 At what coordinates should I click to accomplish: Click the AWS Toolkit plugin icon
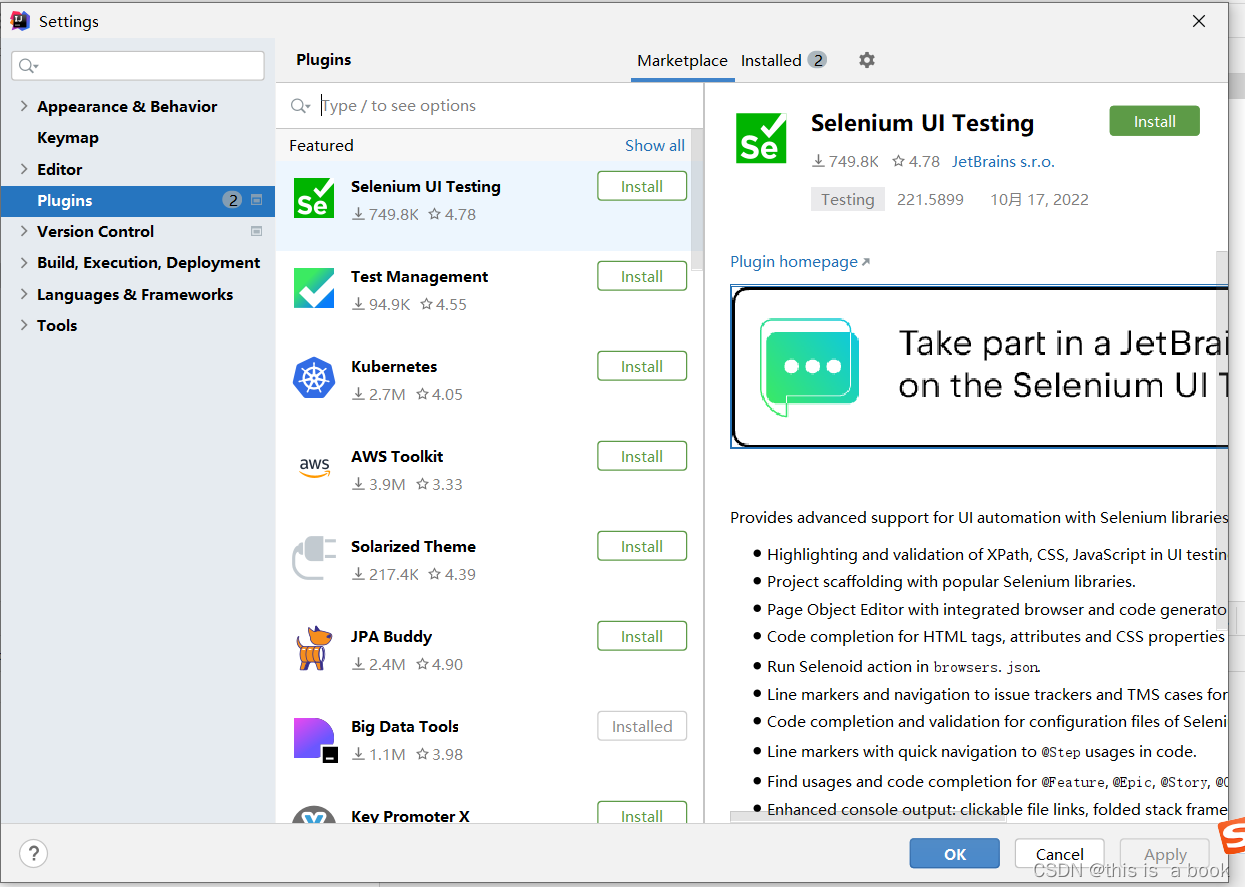(x=314, y=467)
